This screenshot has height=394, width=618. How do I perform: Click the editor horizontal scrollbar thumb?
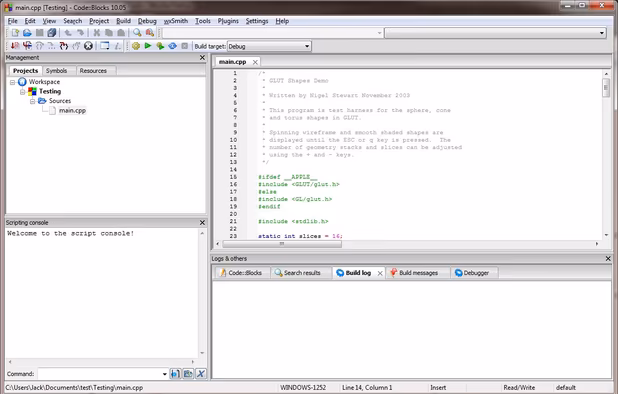tap(282, 244)
